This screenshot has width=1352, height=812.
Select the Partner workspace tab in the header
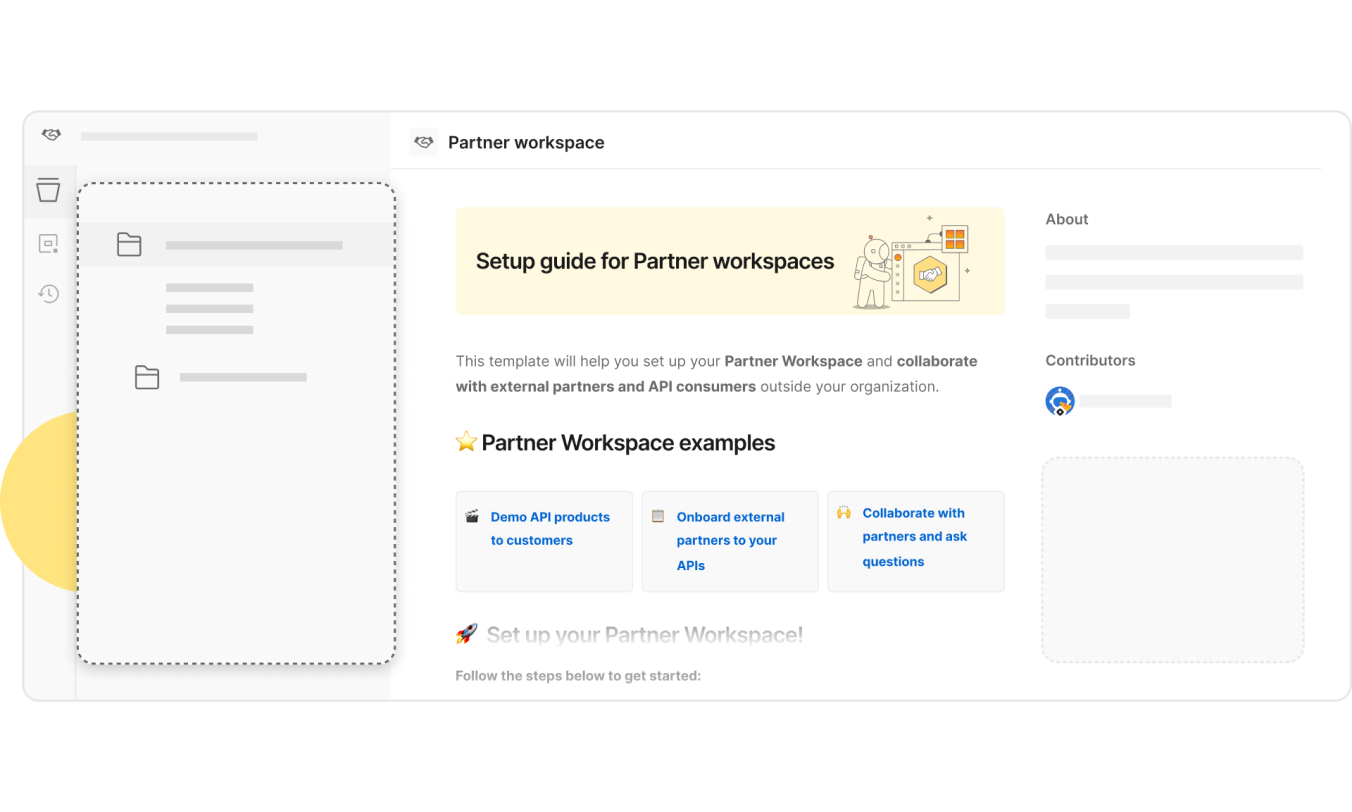(527, 142)
